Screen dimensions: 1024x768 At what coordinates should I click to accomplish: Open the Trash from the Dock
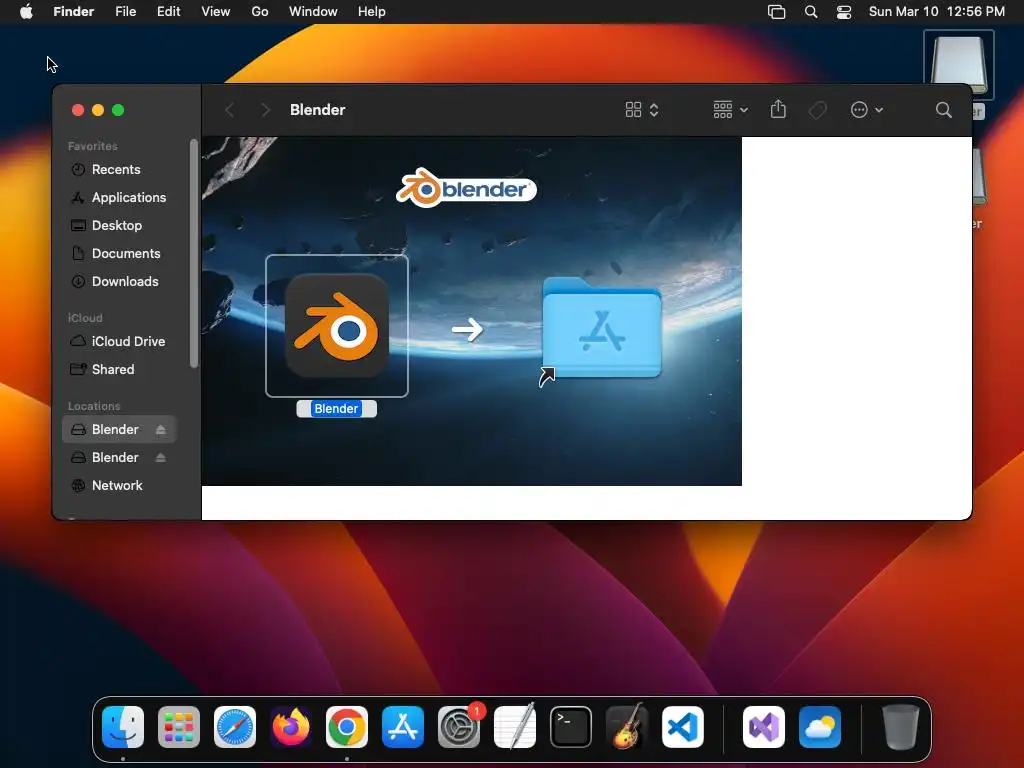click(x=901, y=727)
